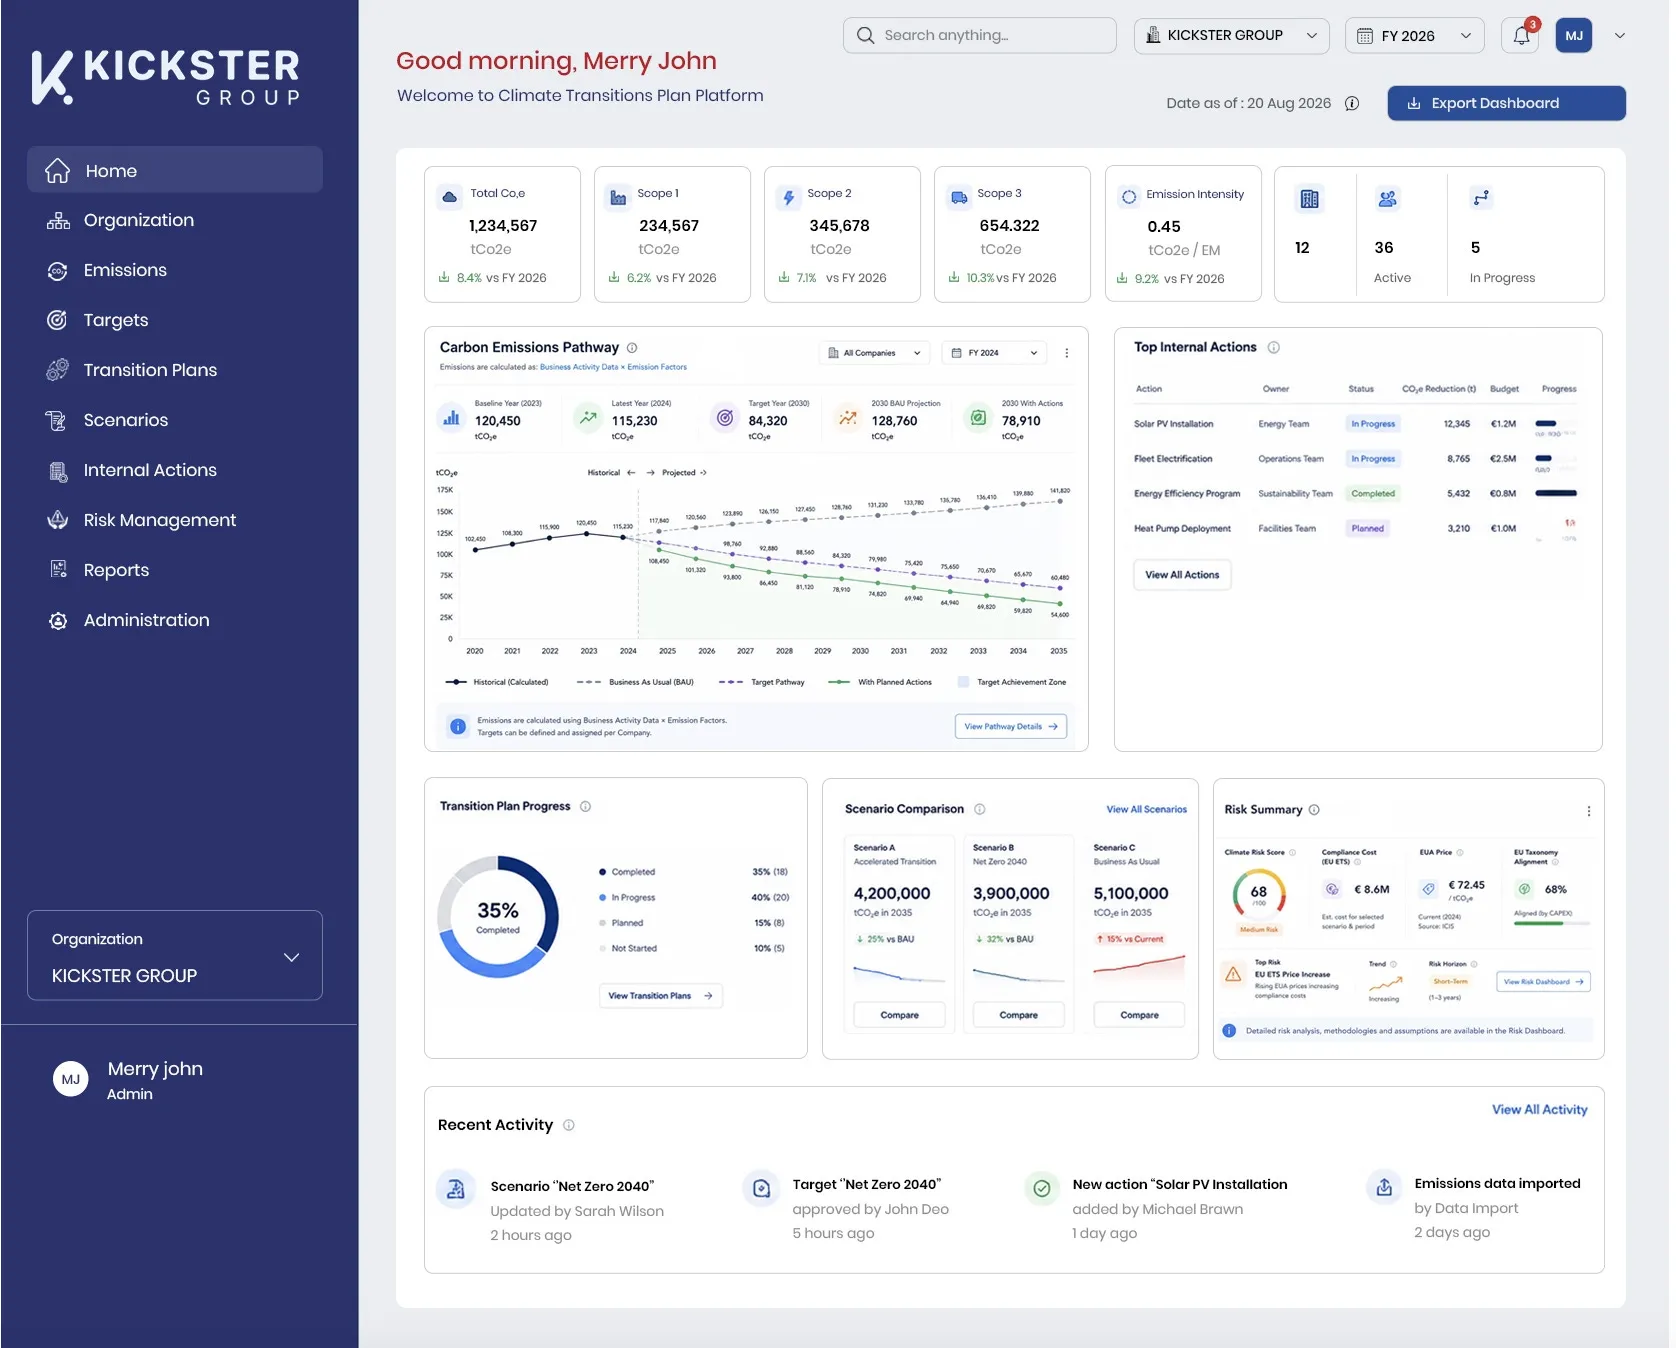Screen dimensions: 1676x1348
Task: Click the View Transition Plans button
Action: 660,996
